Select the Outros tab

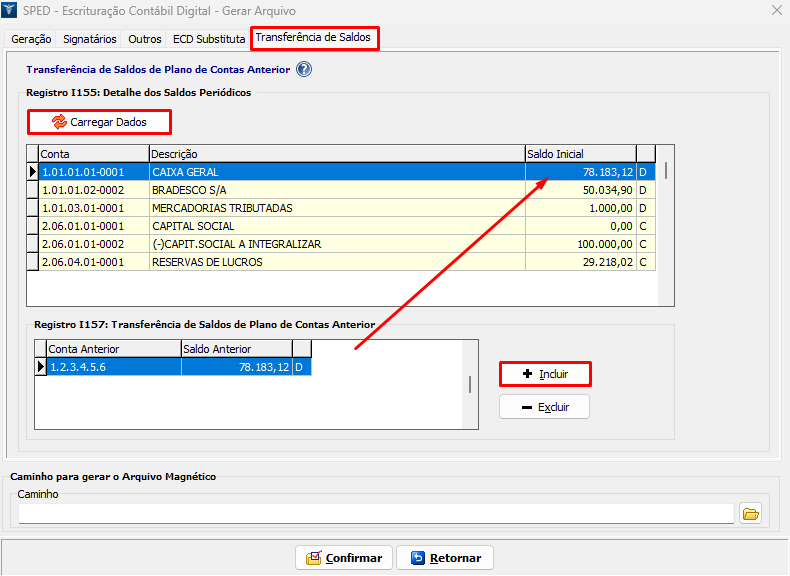(145, 40)
